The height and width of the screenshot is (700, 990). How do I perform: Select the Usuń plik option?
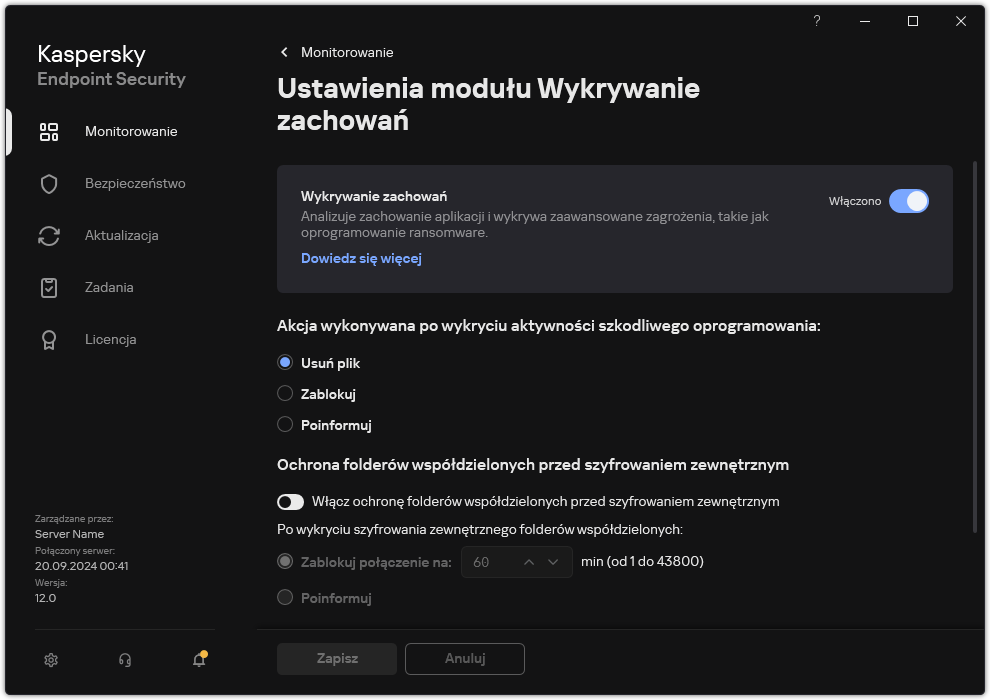point(285,362)
